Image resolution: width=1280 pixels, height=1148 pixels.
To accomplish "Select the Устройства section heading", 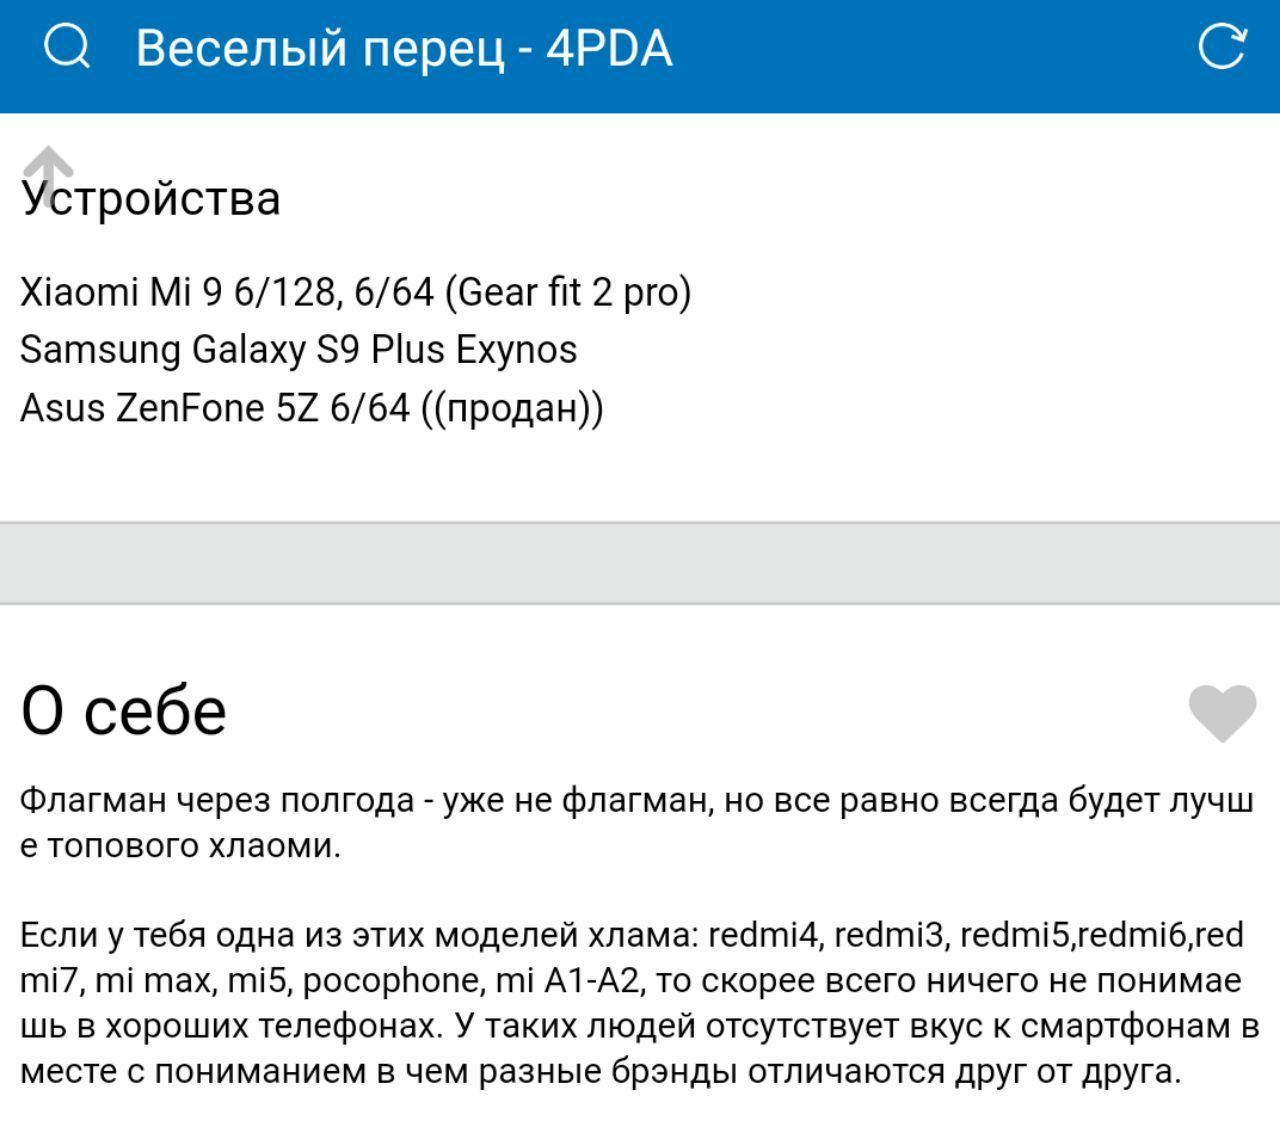I will tap(151, 197).
